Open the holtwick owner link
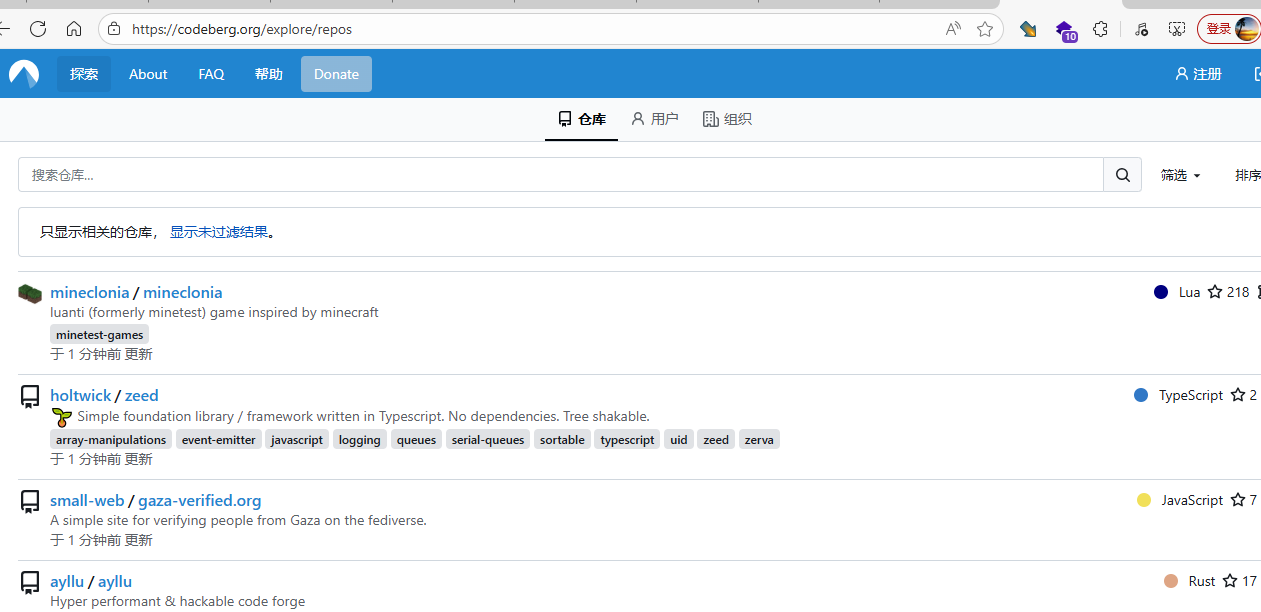1261x612 pixels. (x=81, y=395)
